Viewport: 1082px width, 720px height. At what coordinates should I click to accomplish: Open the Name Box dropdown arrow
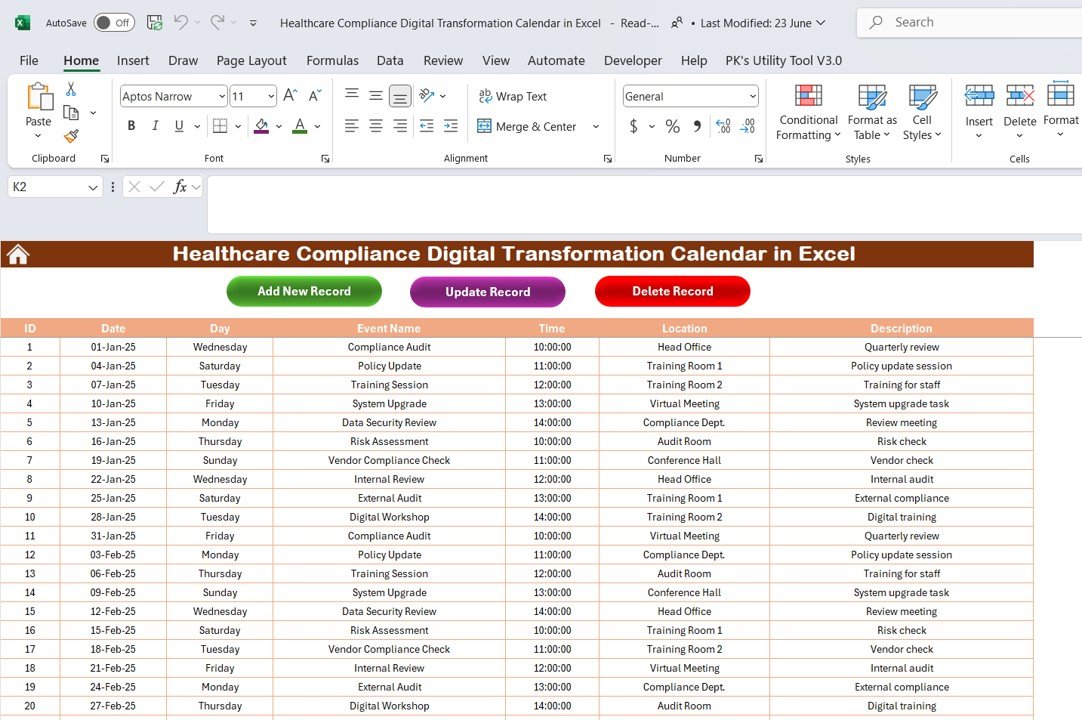point(92,187)
